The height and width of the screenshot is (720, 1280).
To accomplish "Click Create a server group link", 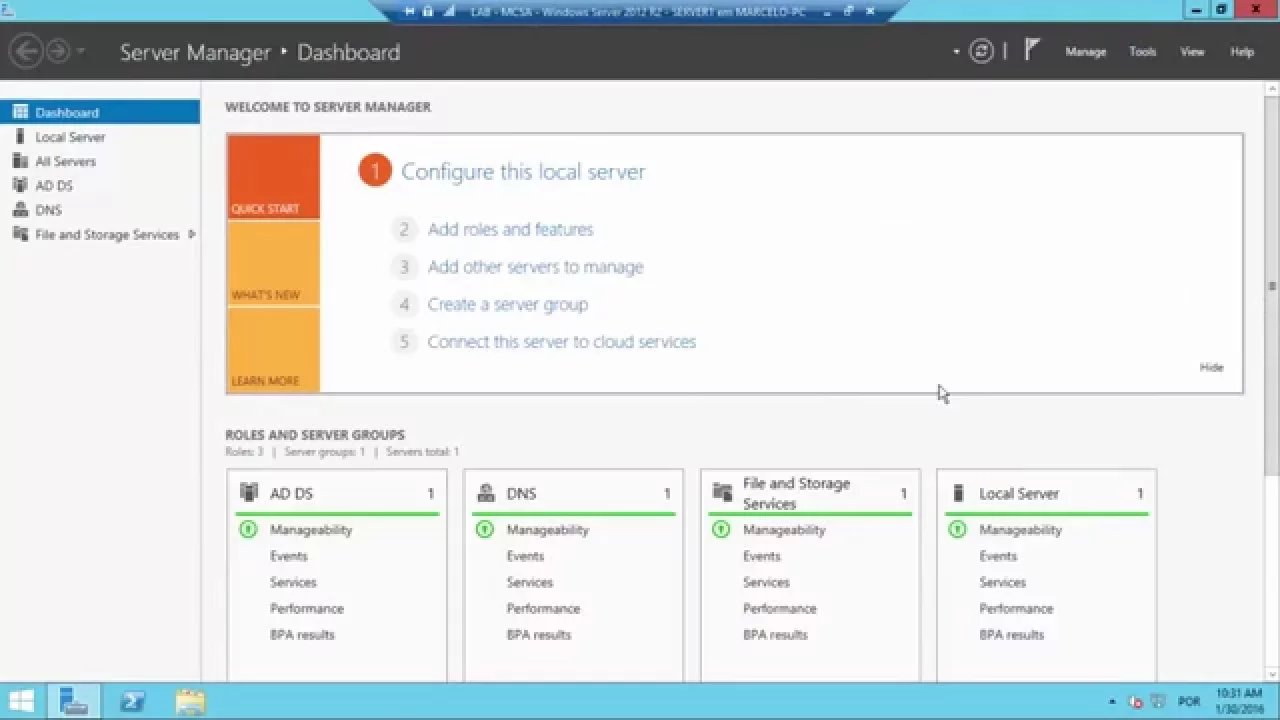I will 508,304.
